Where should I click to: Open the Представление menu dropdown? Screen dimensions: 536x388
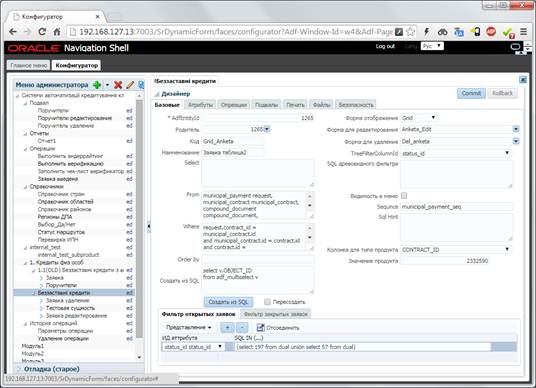pos(189,327)
